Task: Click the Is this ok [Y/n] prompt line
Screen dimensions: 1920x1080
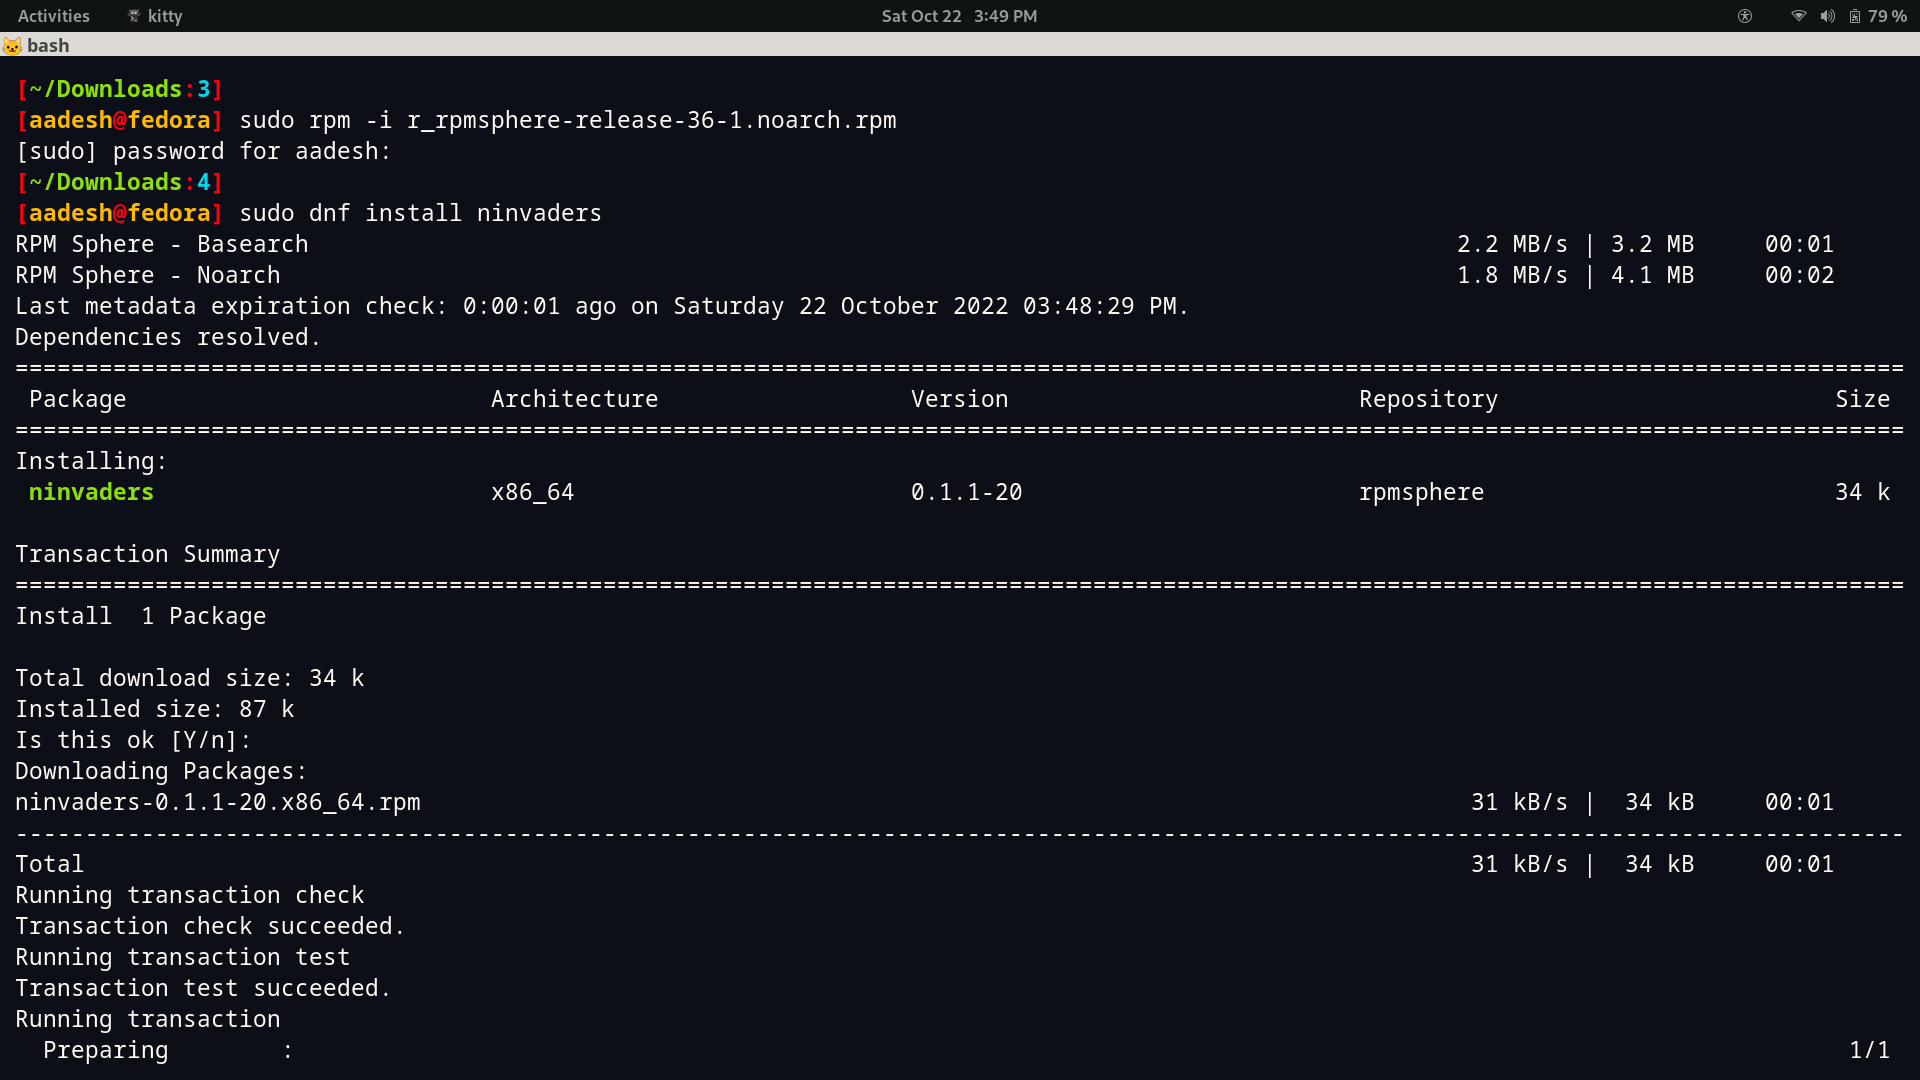Action: [x=132, y=740]
